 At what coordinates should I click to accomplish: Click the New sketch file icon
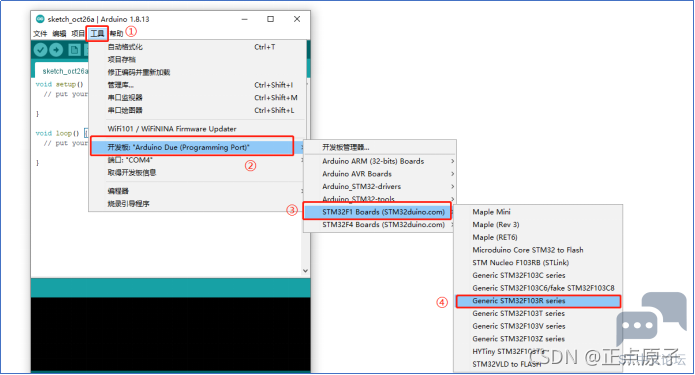click(x=74, y=50)
